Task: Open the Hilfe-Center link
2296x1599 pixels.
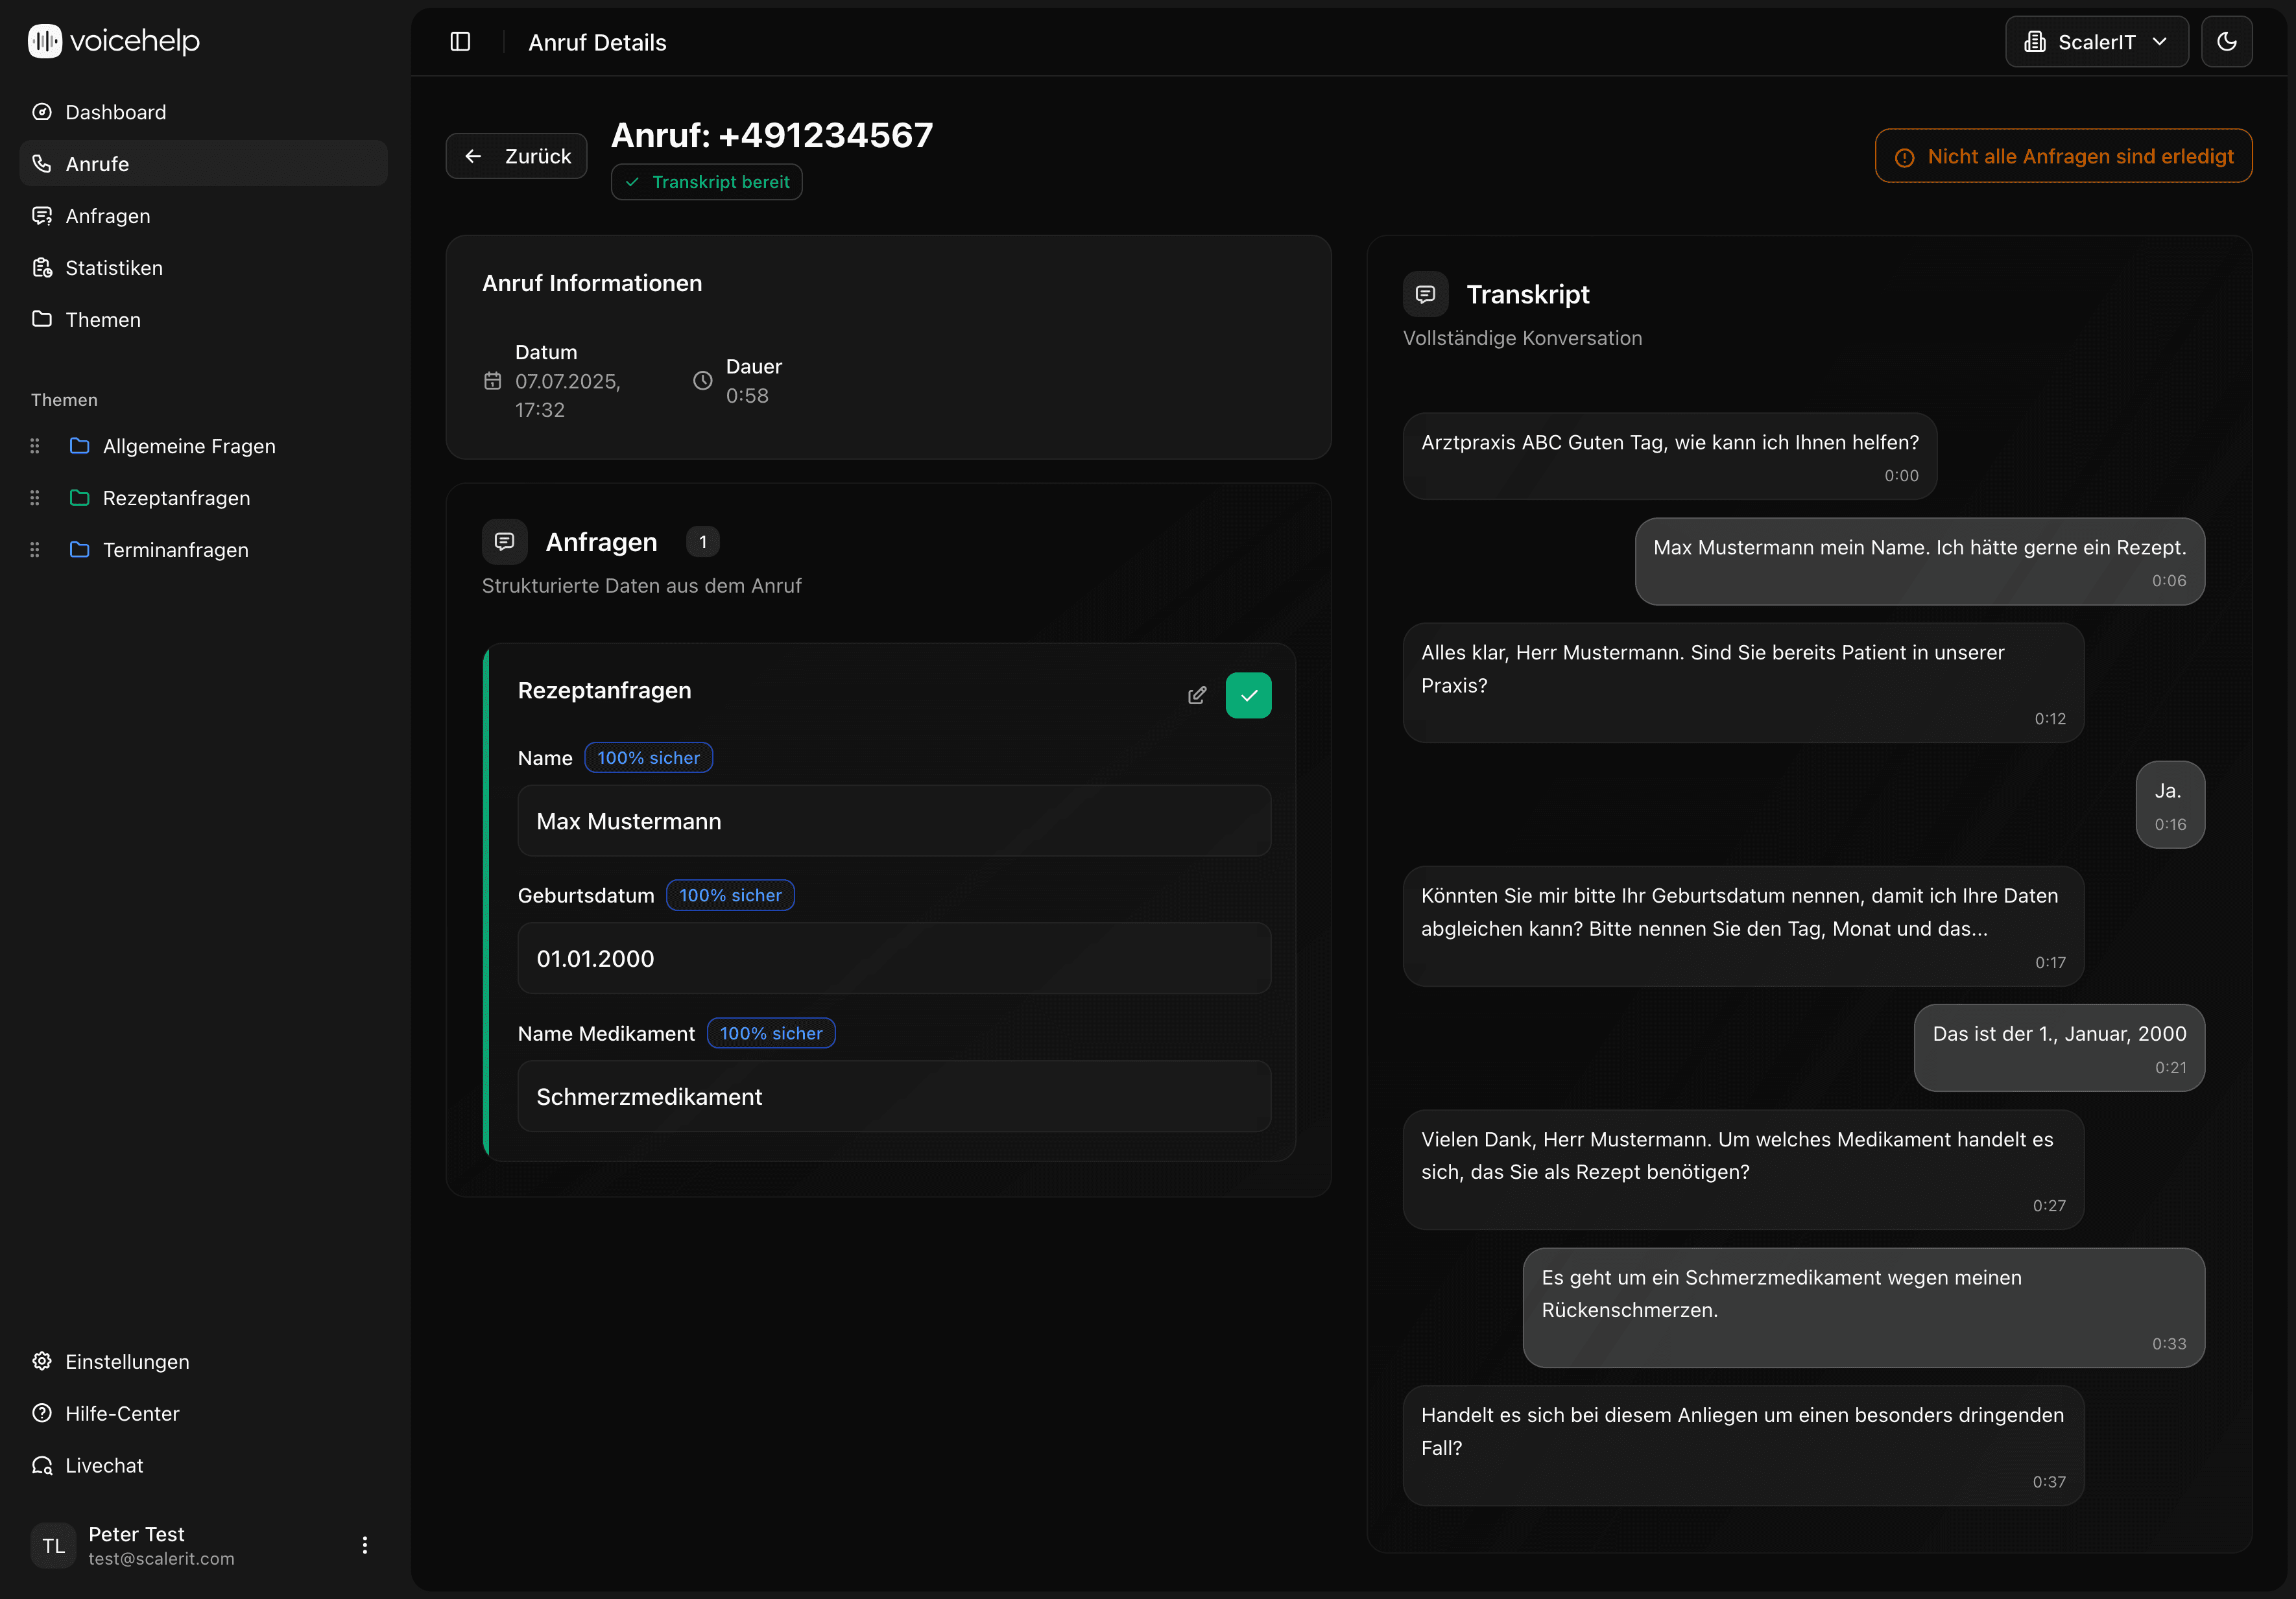Action: click(x=203, y=1414)
